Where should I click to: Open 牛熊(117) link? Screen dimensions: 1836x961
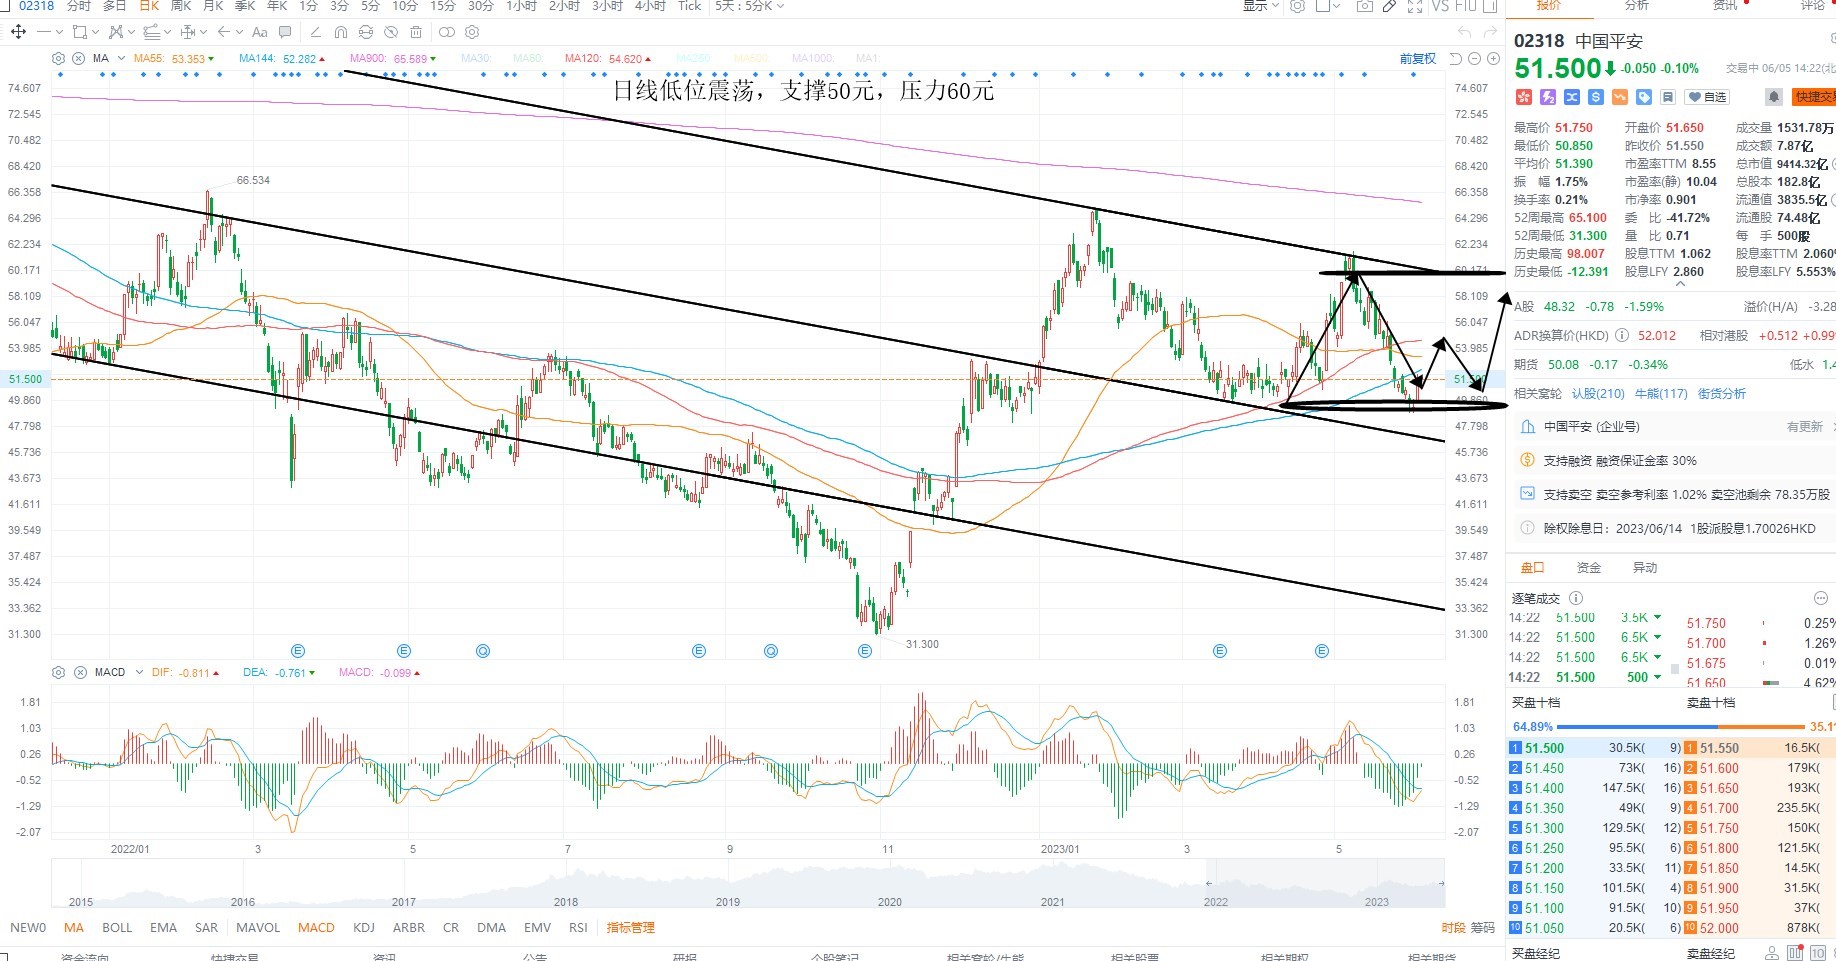point(1661,394)
